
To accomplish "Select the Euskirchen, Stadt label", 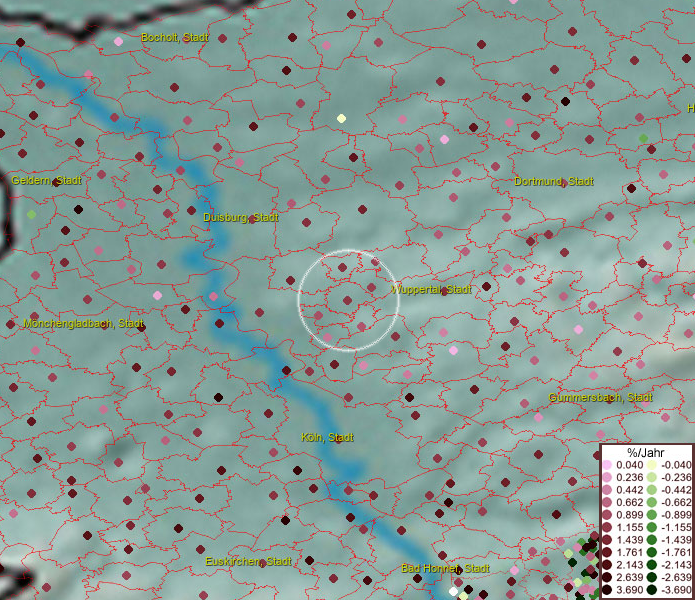I will coord(248,561).
